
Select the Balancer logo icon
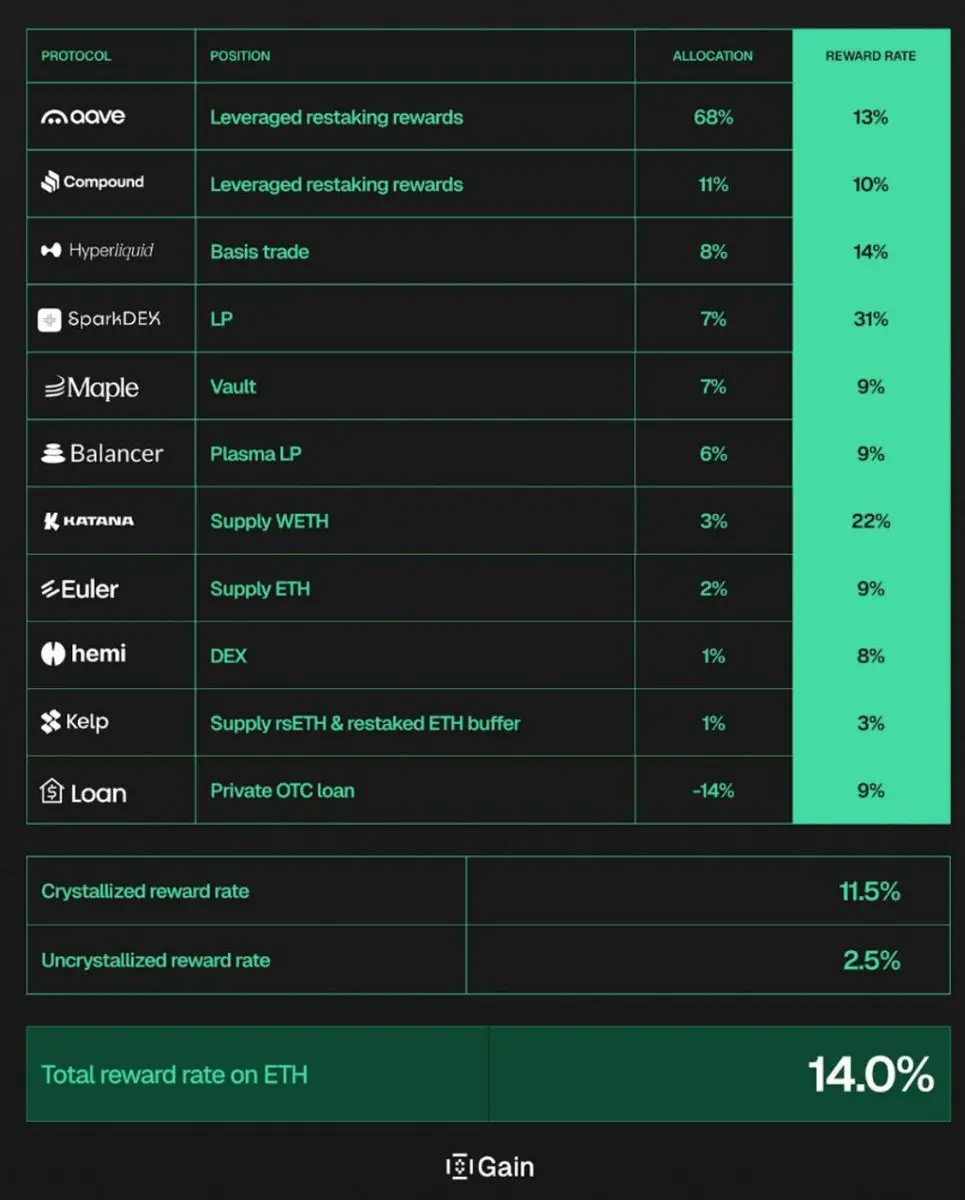[53, 453]
